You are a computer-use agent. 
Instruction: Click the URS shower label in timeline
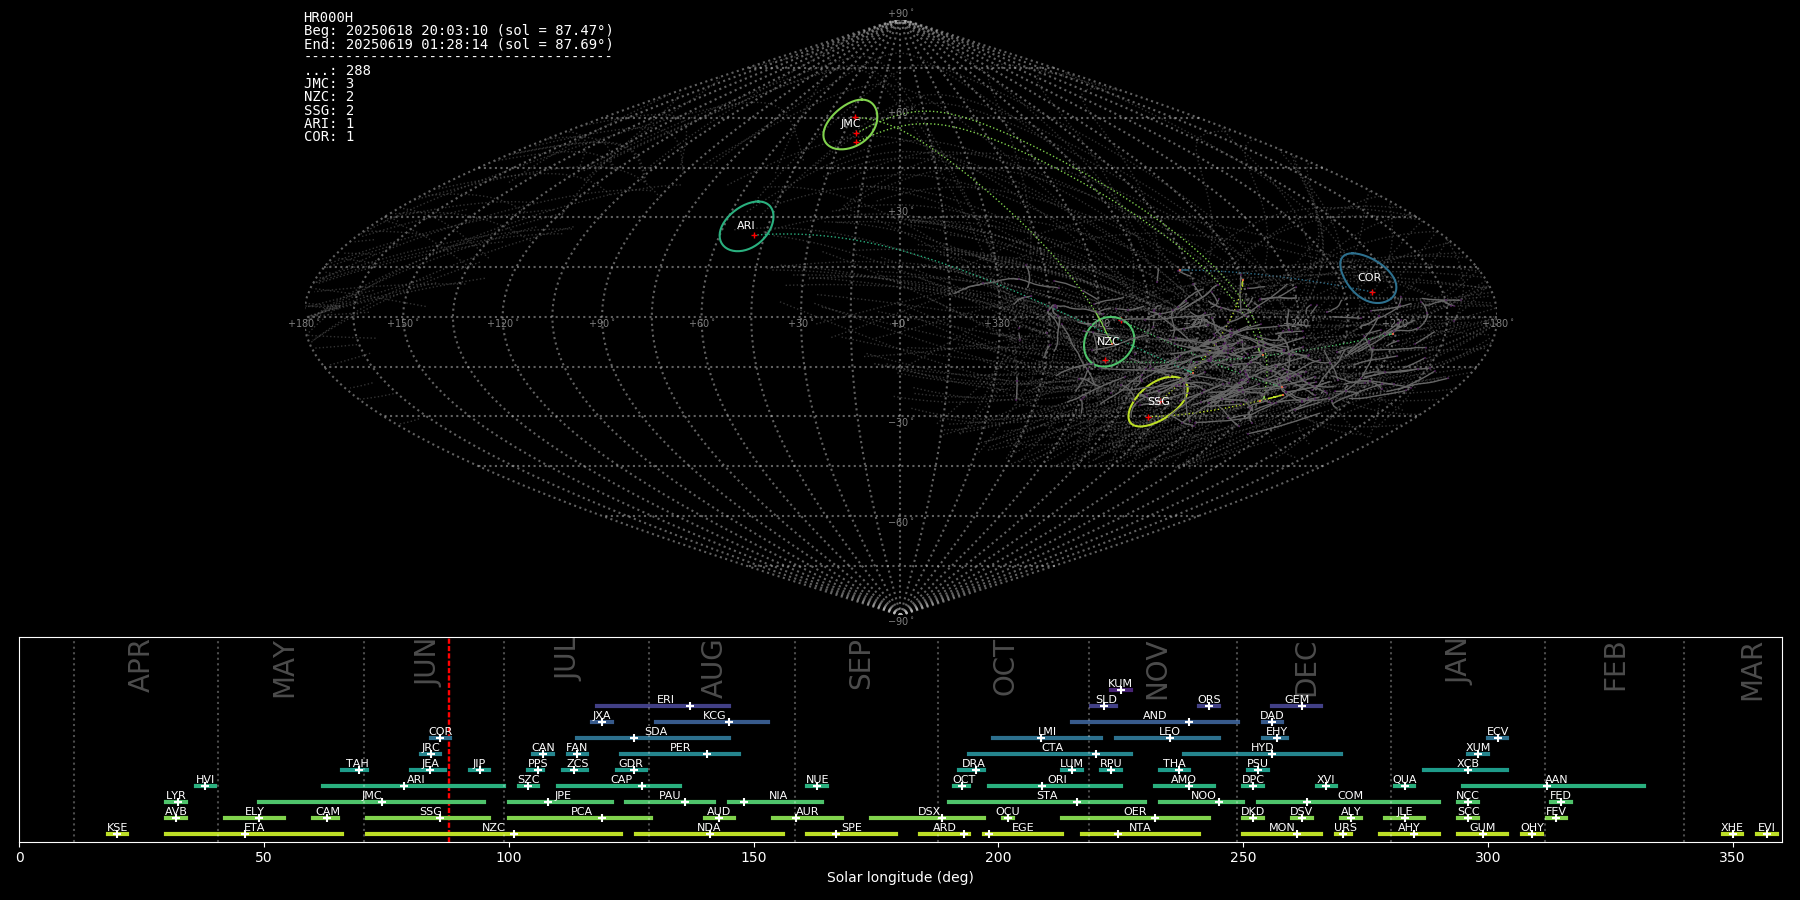pyautogui.click(x=1345, y=828)
